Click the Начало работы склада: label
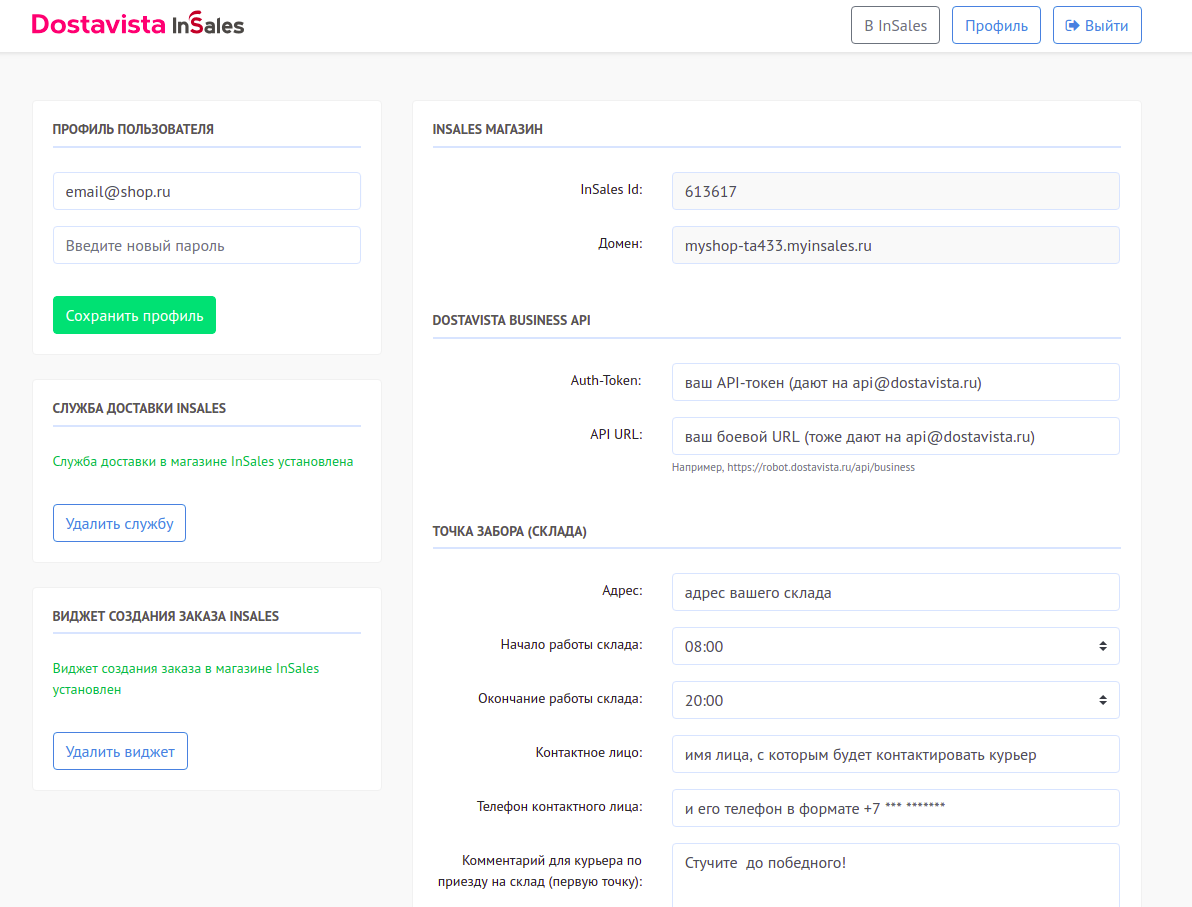The image size is (1192, 907). pyautogui.click(x=572, y=644)
